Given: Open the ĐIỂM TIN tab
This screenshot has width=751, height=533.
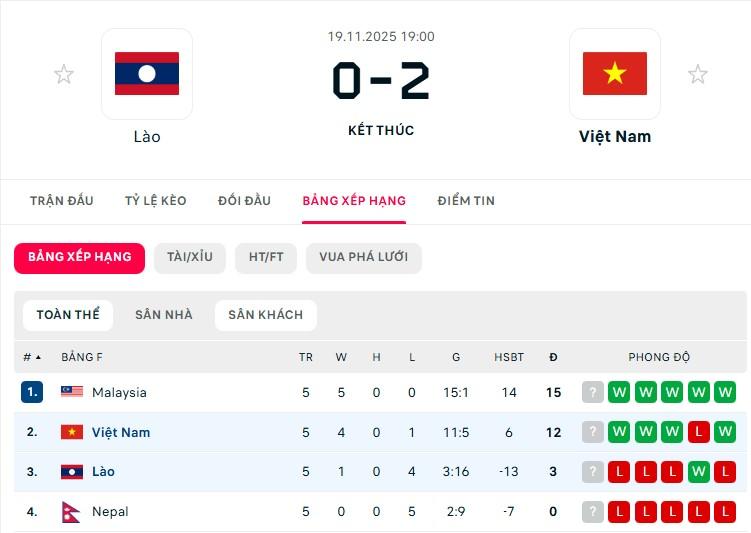Looking at the screenshot, I should pyautogui.click(x=466, y=200).
